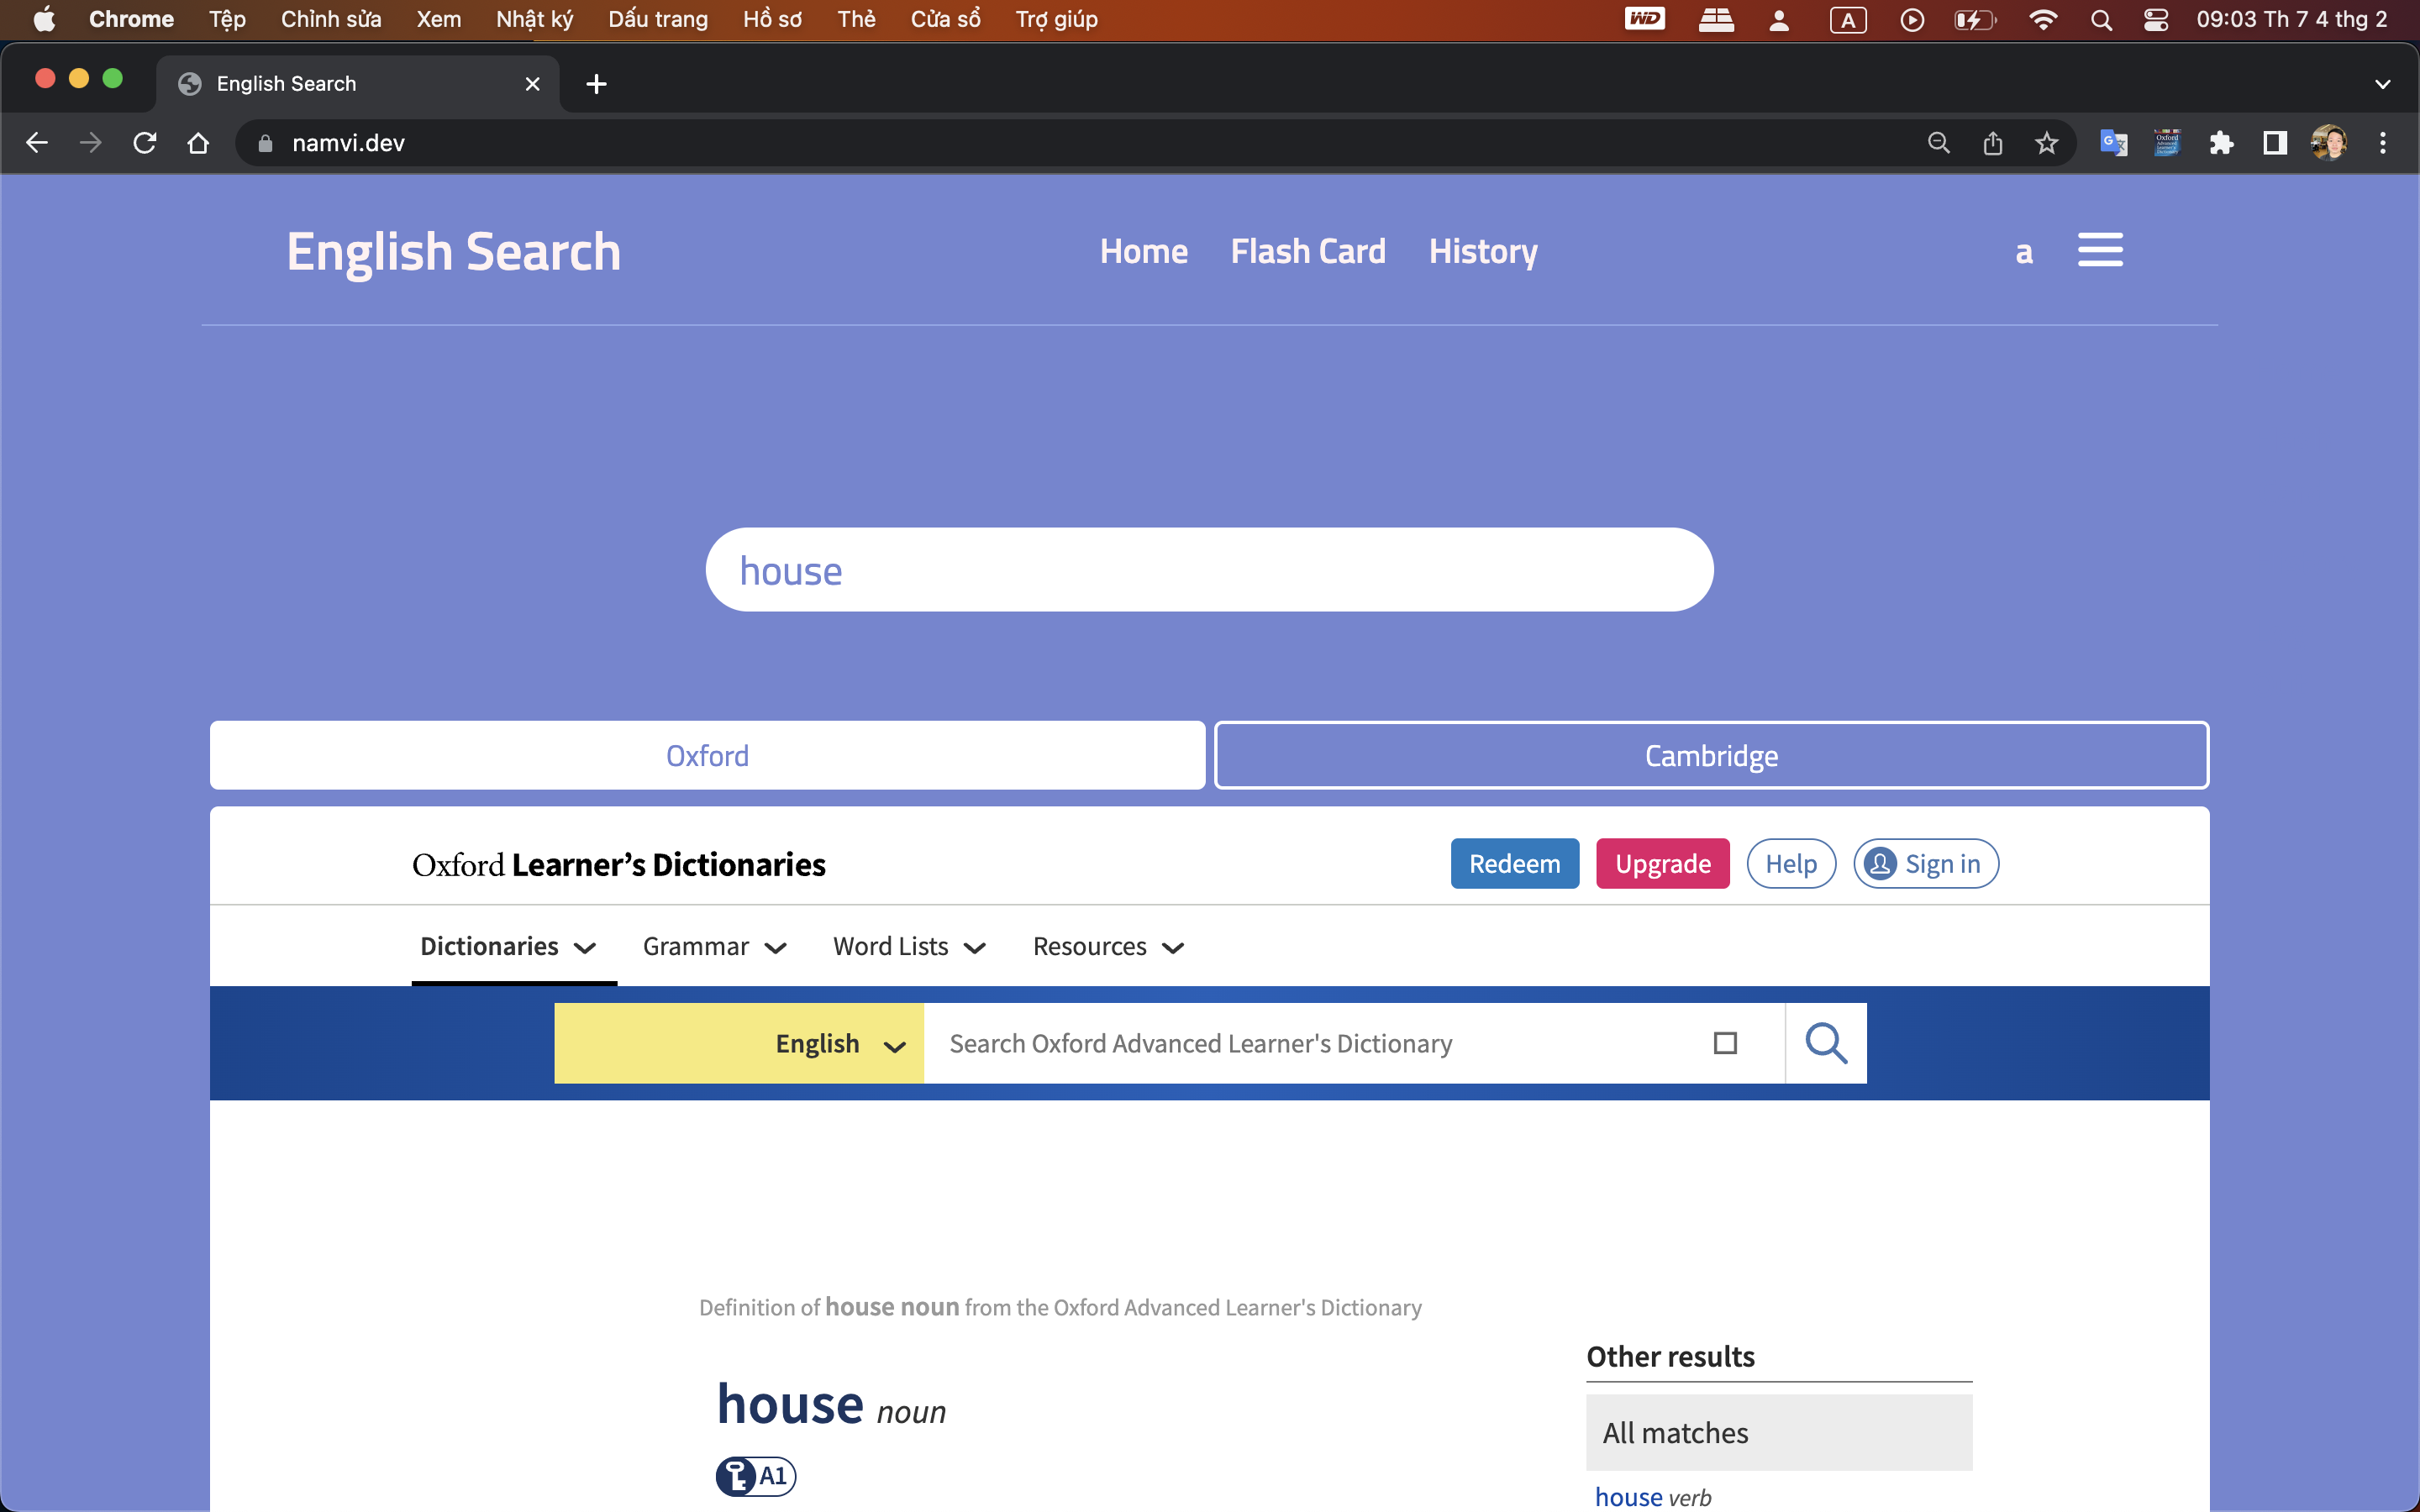Open the Chrome extensions puzzle icon
Image resolution: width=2420 pixels, height=1512 pixels.
(2221, 143)
